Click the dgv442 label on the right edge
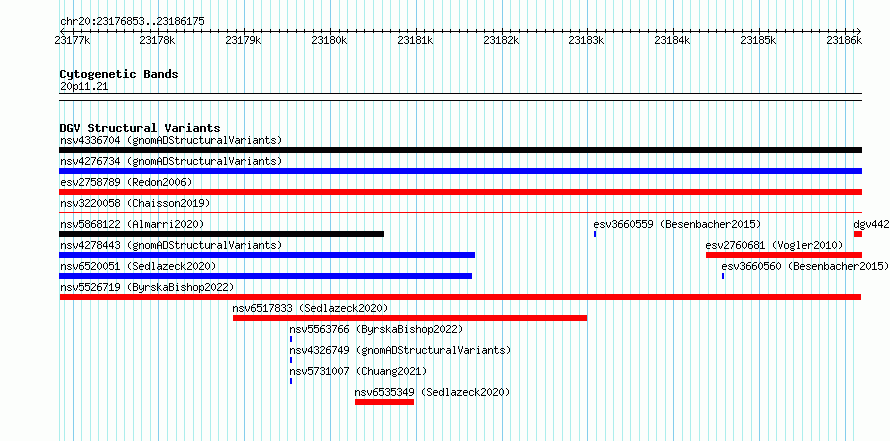This screenshot has width=890, height=441. pos(871,224)
